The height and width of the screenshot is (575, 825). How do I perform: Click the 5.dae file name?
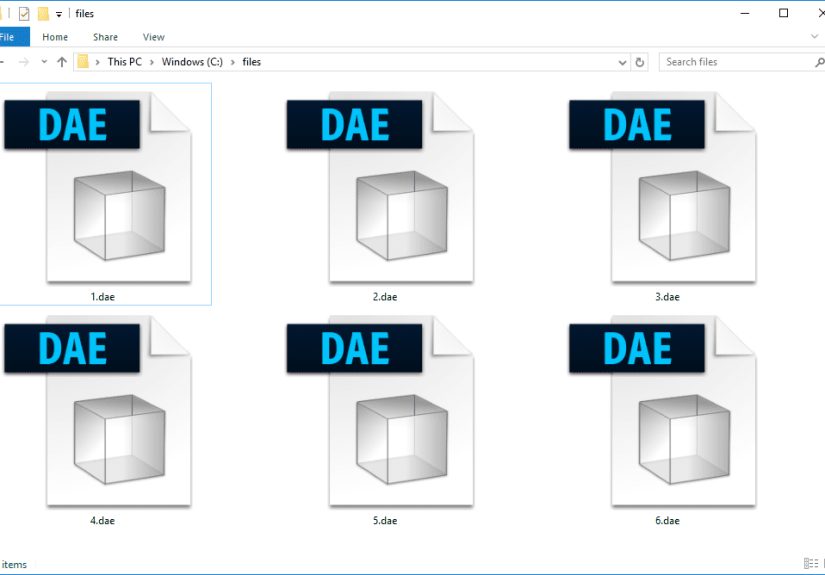pyautogui.click(x=385, y=521)
